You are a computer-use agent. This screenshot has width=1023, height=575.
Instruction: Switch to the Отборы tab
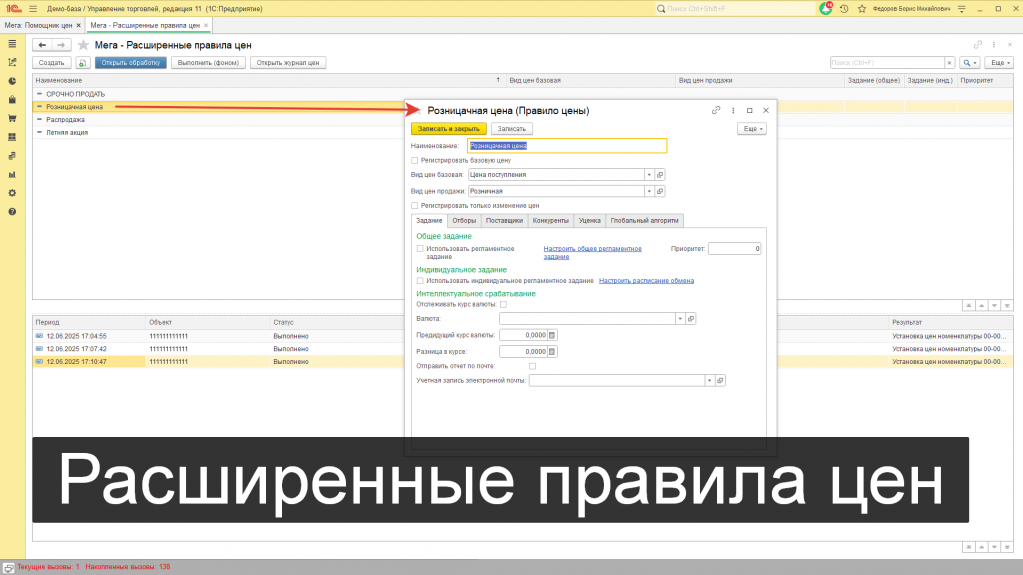(x=465, y=221)
